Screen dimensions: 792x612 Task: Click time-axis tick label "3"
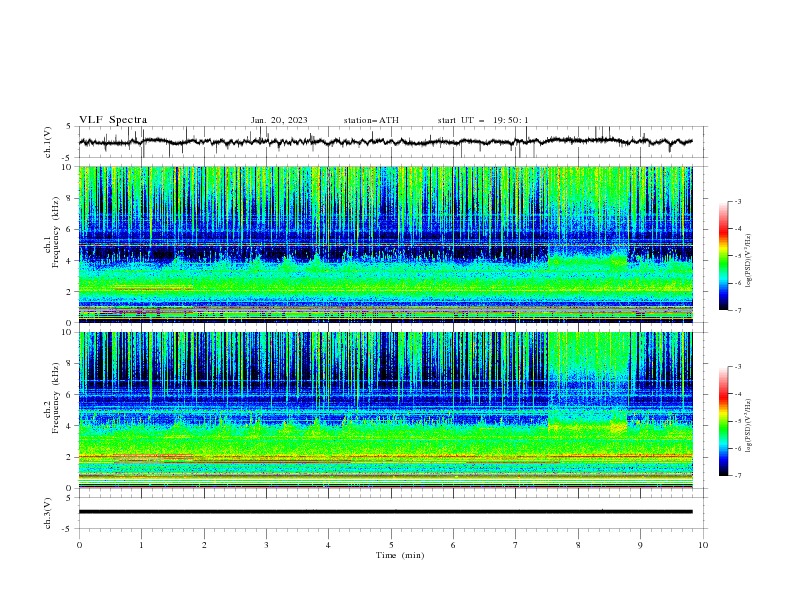coord(266,545)
